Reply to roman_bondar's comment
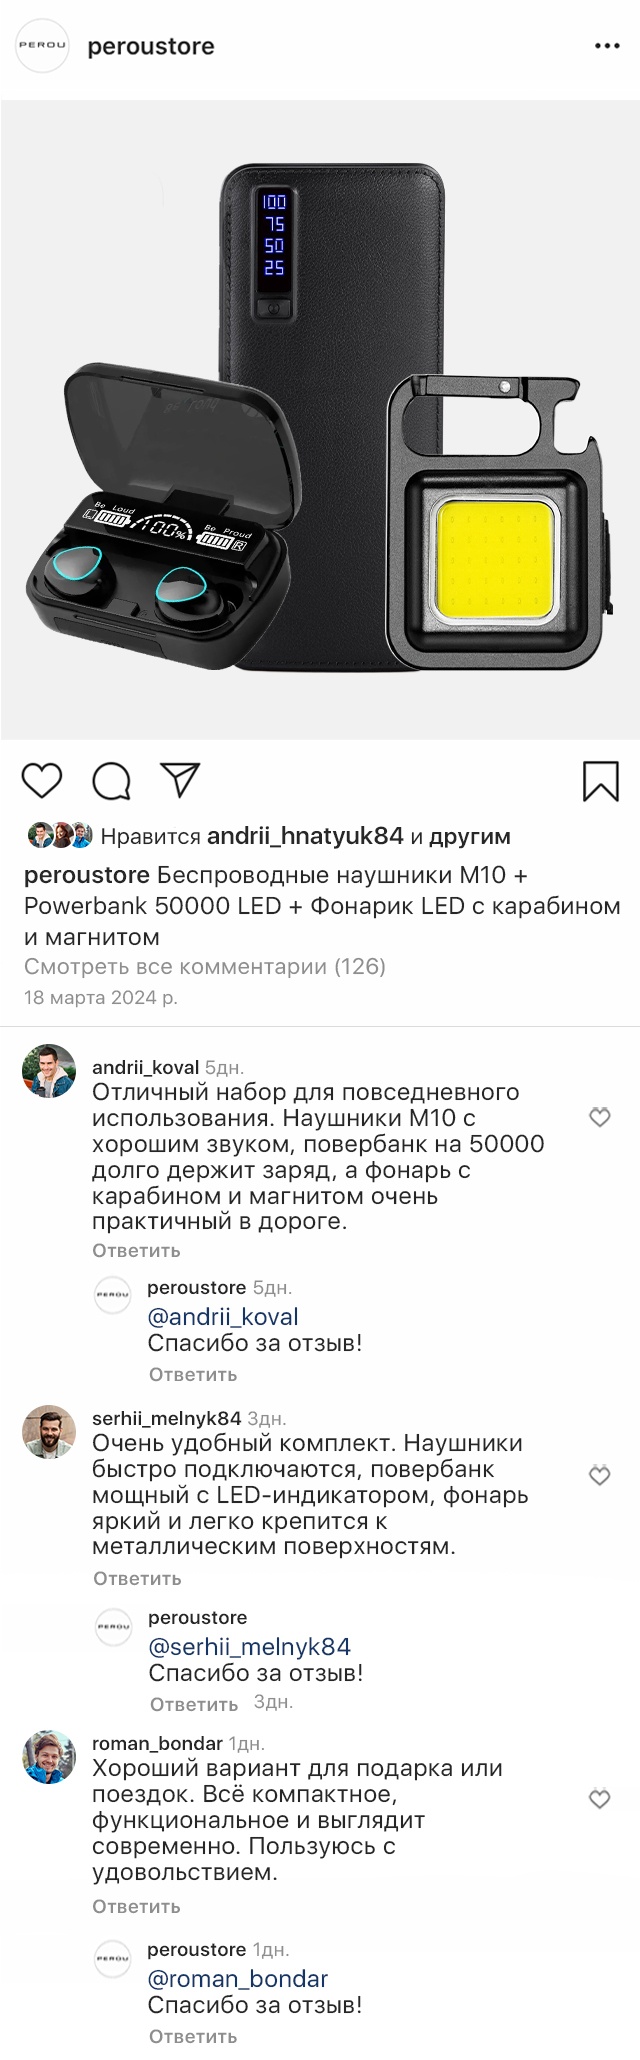640x2060 pixels. point(136,1906)
